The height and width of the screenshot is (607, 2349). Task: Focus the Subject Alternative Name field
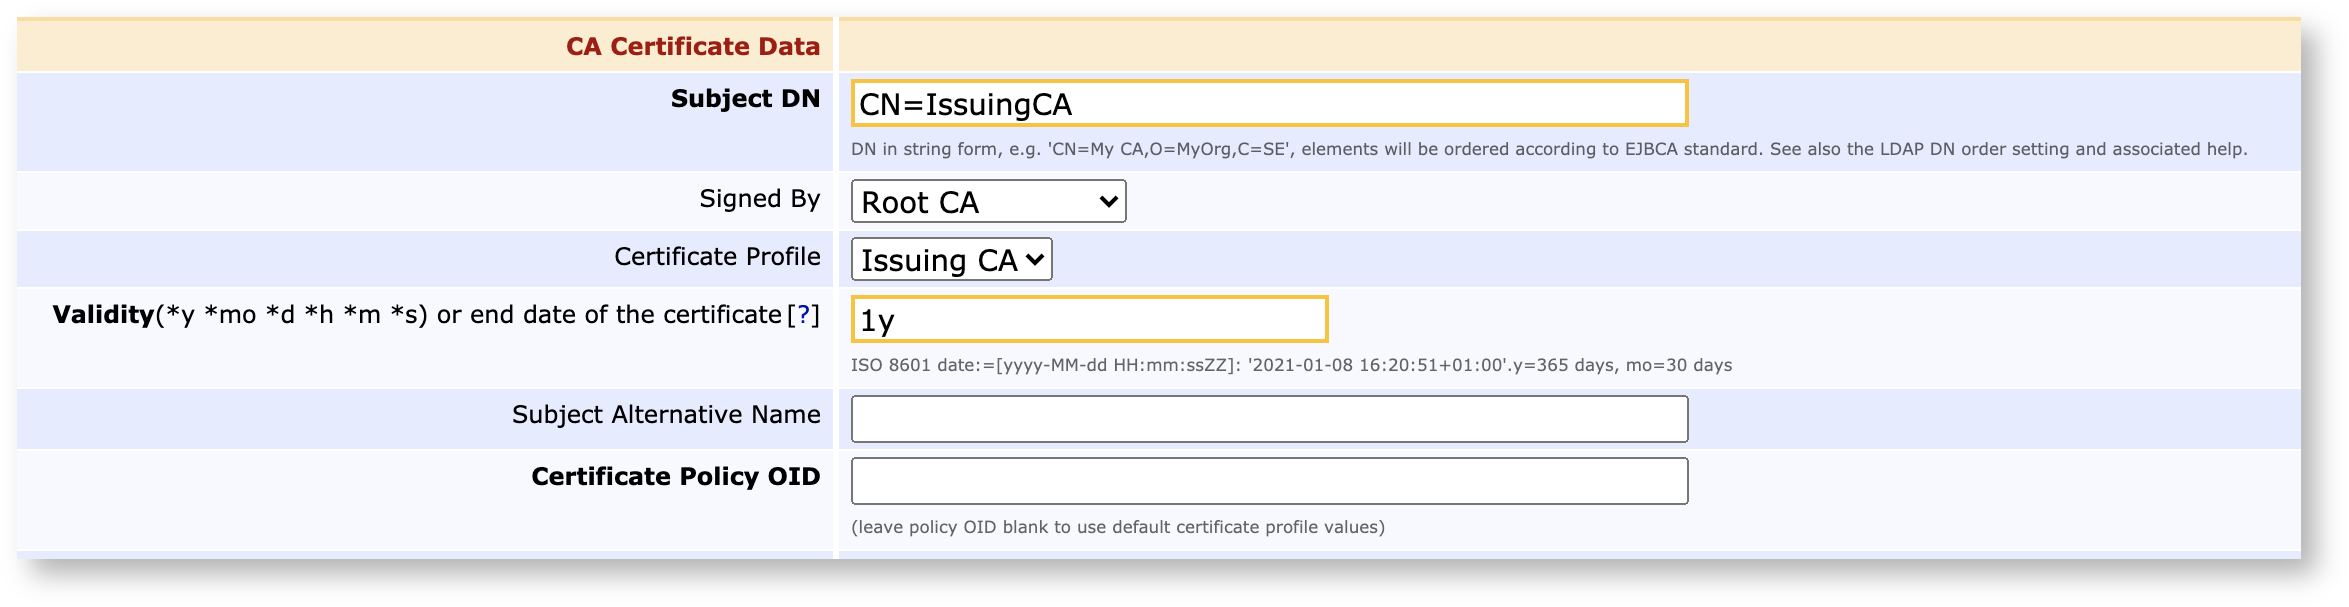pyautogui.click(x=1268, y=419)
